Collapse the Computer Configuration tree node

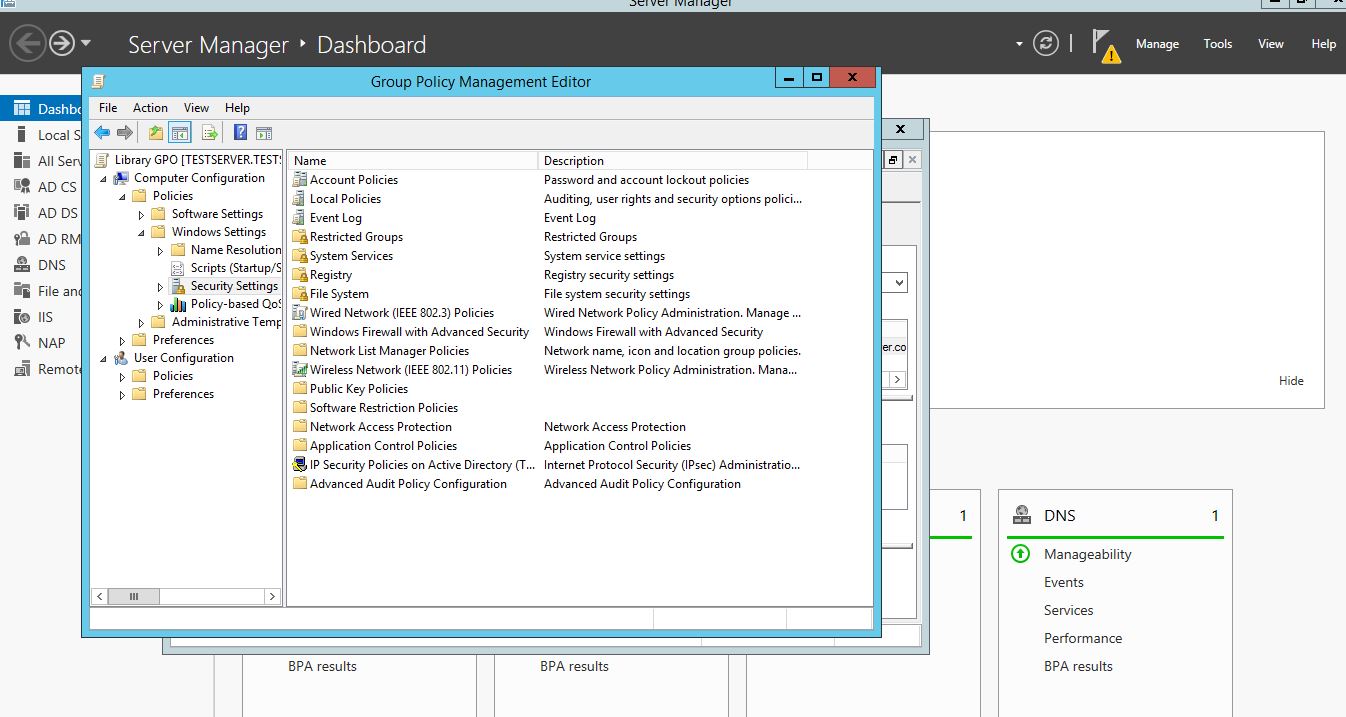[x=104, y=178]
